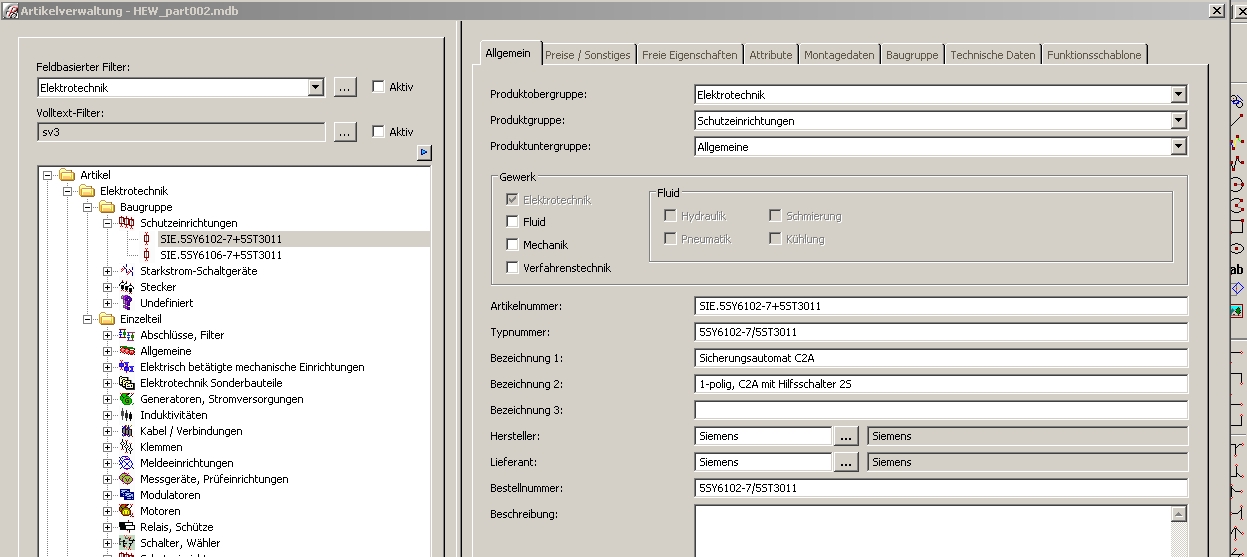
Task: Enable Aktiv for the Volltext-Filter
Action: click(378, 132)
